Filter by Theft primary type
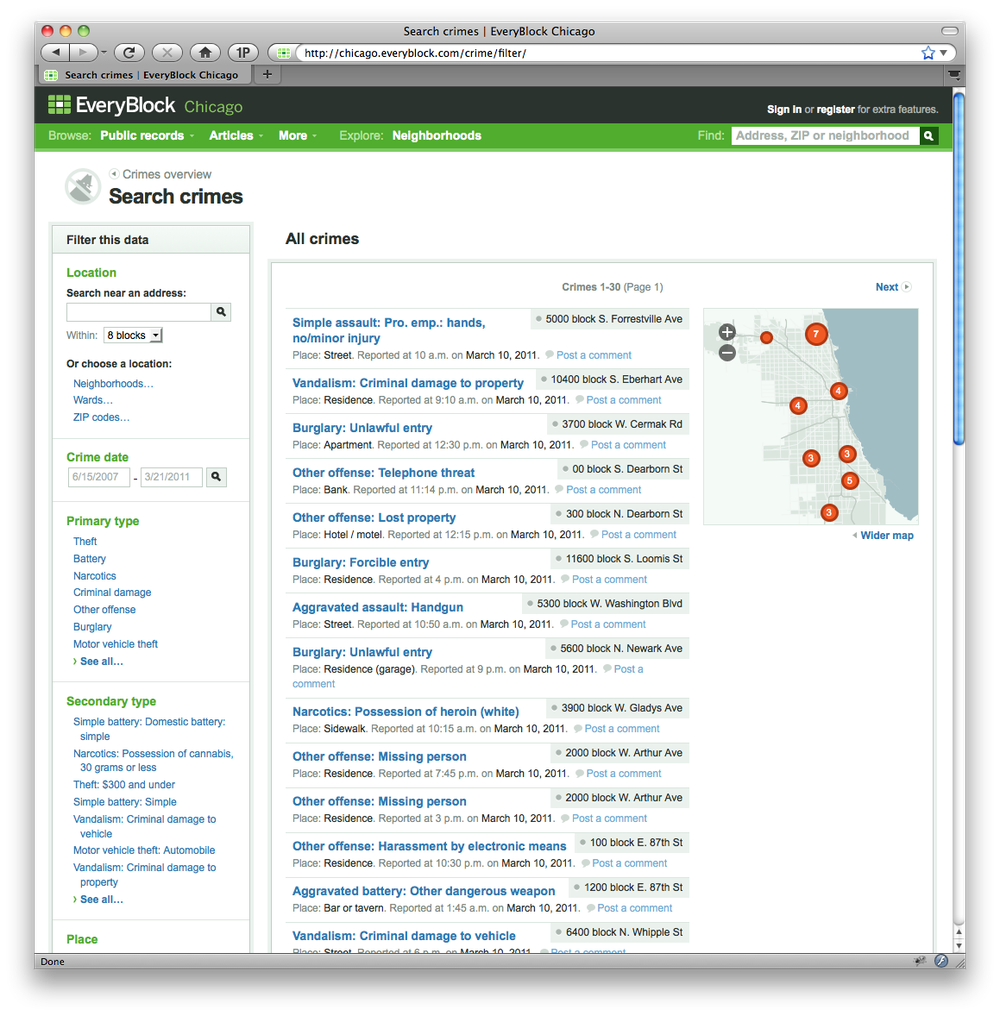This screenshot has width=1000, height=1016. tap(85, 541)
